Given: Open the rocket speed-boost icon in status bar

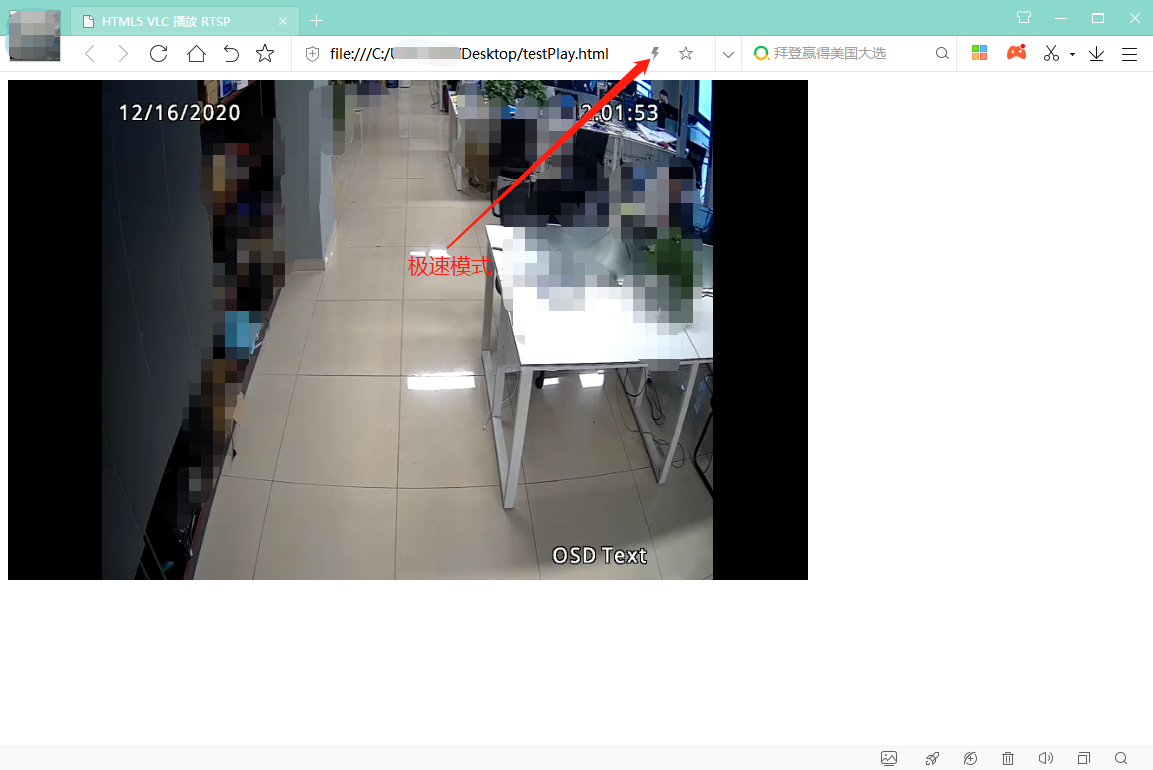Looking at the screenshot, I should coord(931,758).
